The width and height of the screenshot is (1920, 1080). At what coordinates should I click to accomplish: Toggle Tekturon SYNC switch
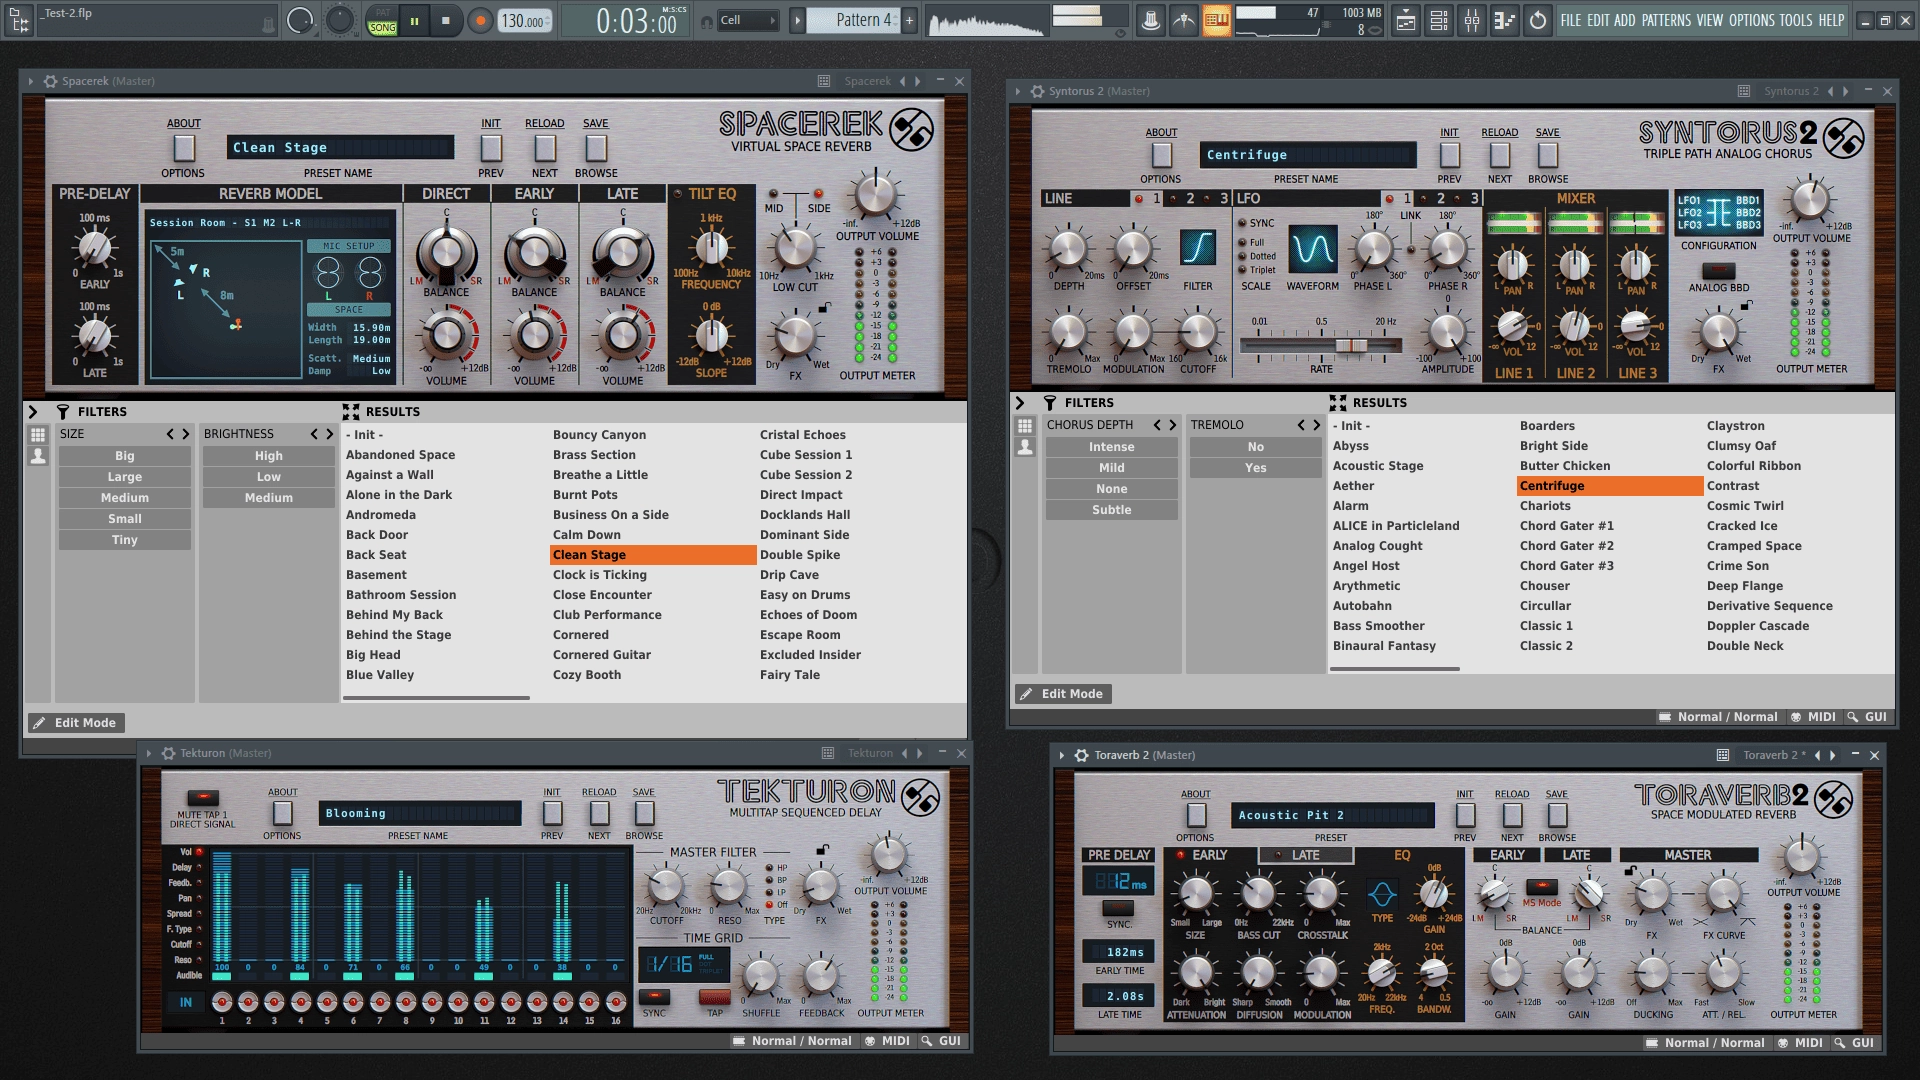[654, 996]
